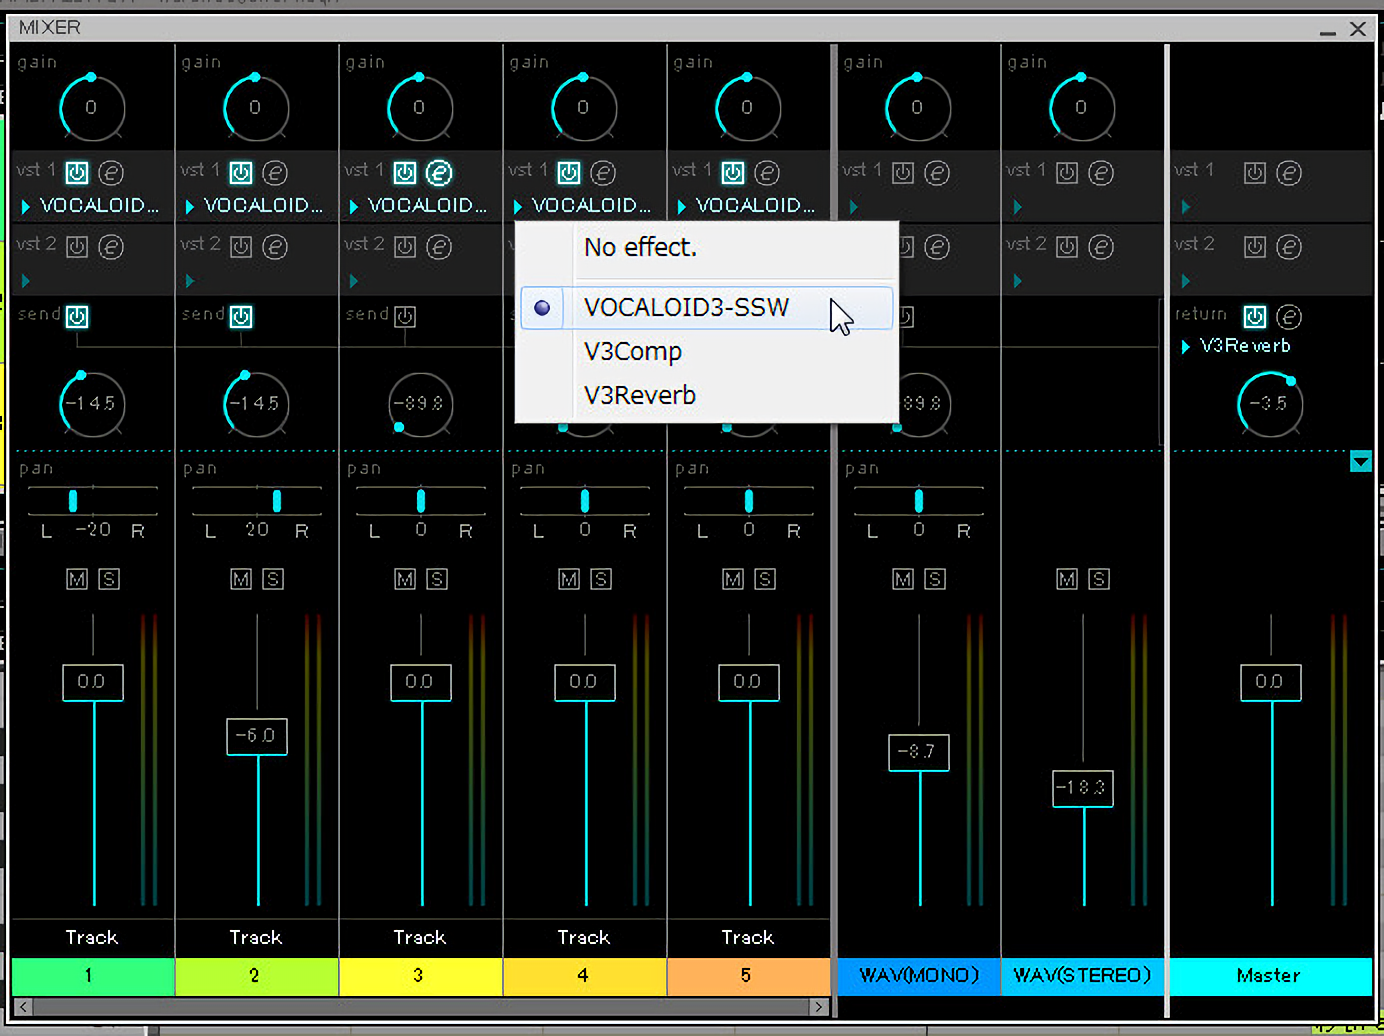This screenshot has height=1036, width=1384.
Task: Select Track 2 lime label
Action: (x=257, y=976)
